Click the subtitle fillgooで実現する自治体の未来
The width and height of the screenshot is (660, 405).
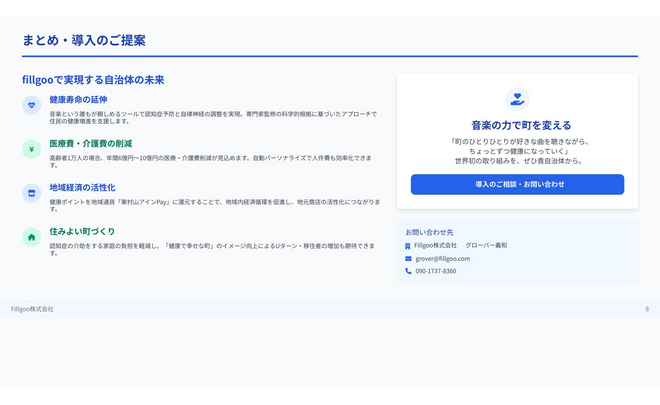[x=93, y=80]
